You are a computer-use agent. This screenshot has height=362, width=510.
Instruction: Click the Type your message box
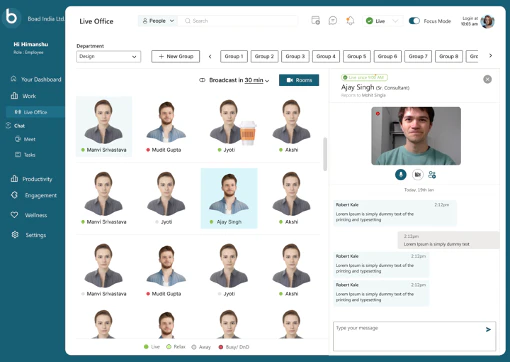pos(415,336)
